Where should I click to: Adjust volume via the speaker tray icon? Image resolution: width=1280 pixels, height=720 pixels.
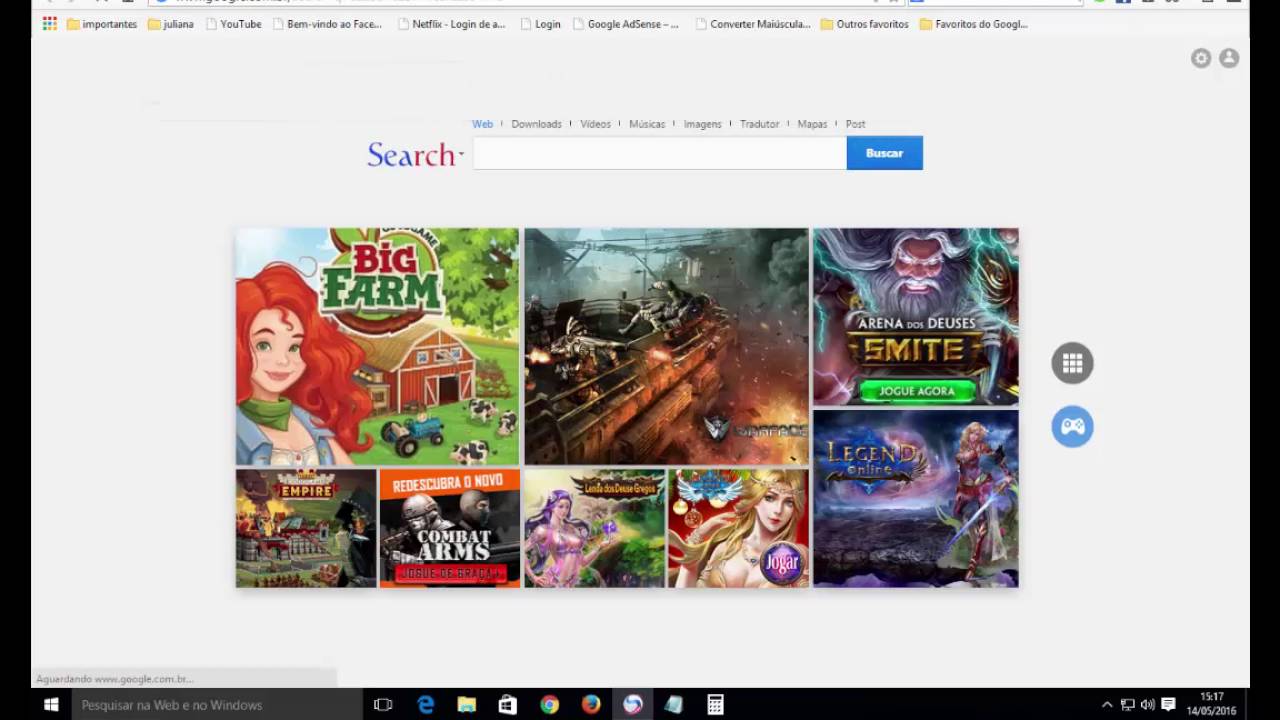coord(1147,705)
